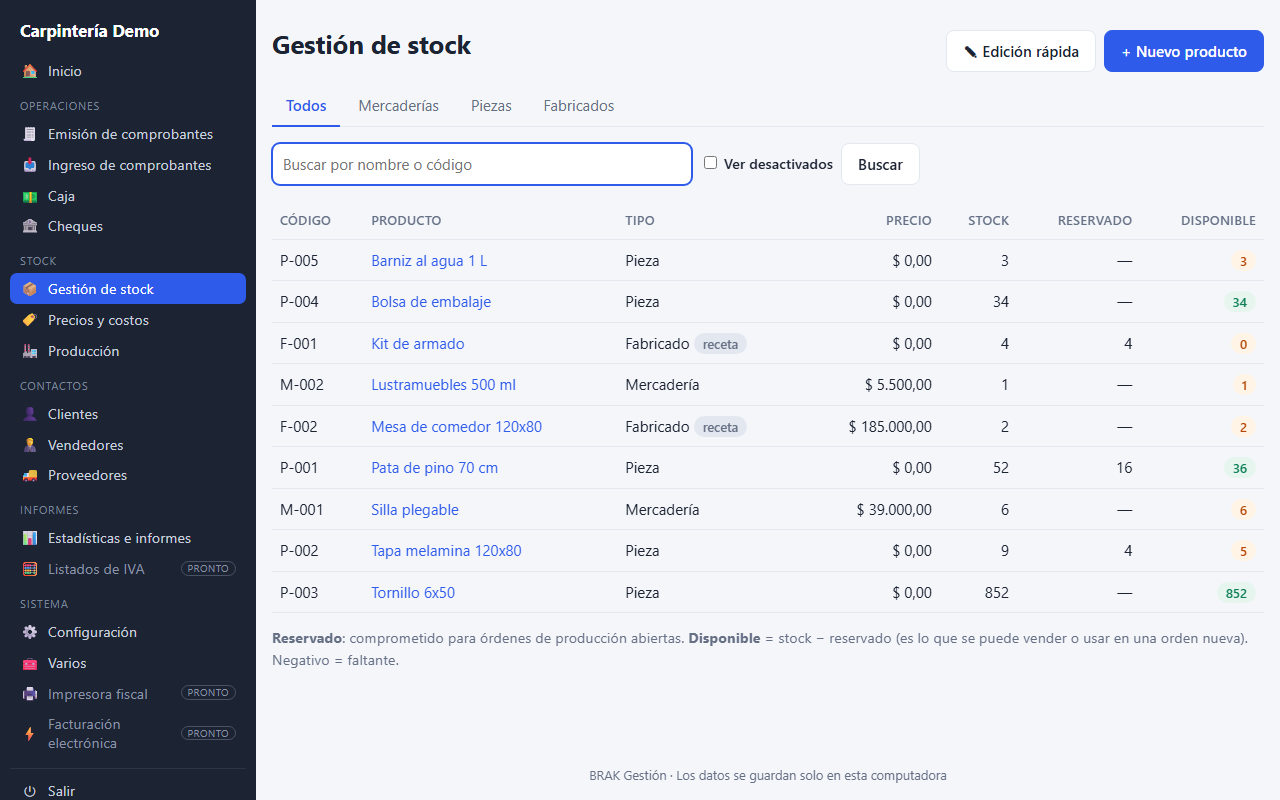
Task: Click the inbox icon for Ingreso de comprobantes
Action: pyautogui.click(x=30, y=165)
